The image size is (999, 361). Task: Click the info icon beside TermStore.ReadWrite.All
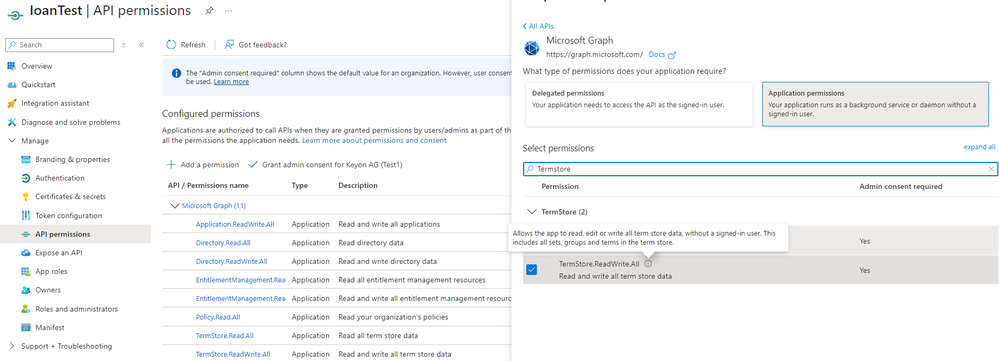[x=648, y=264]
